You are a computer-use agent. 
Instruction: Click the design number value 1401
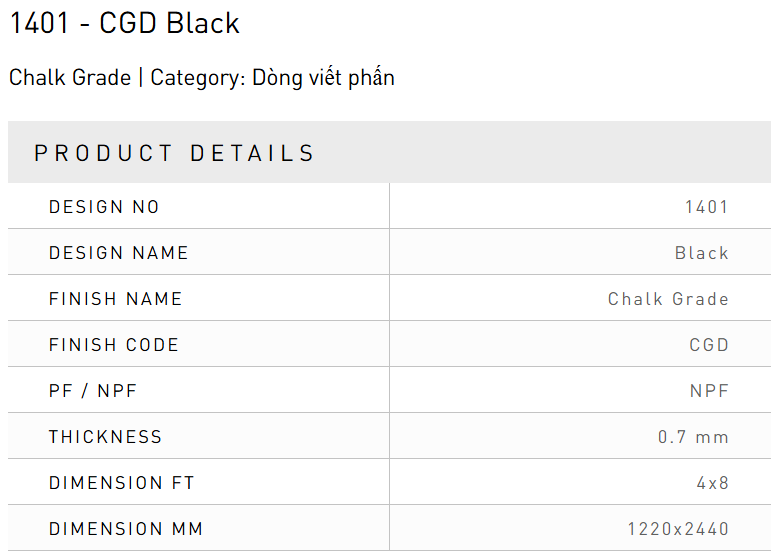[x=706, y=207]
